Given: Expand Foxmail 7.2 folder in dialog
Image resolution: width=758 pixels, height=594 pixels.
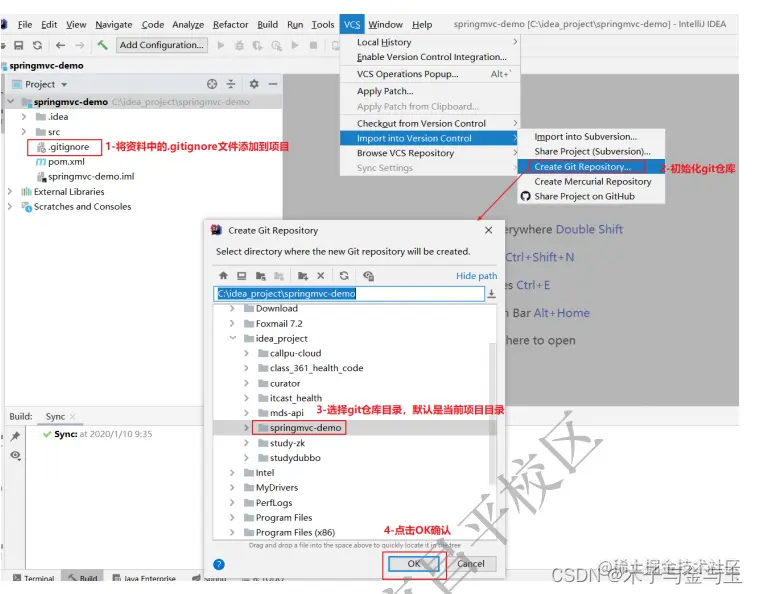Looking at the screenshot, I should click(233, 323).
